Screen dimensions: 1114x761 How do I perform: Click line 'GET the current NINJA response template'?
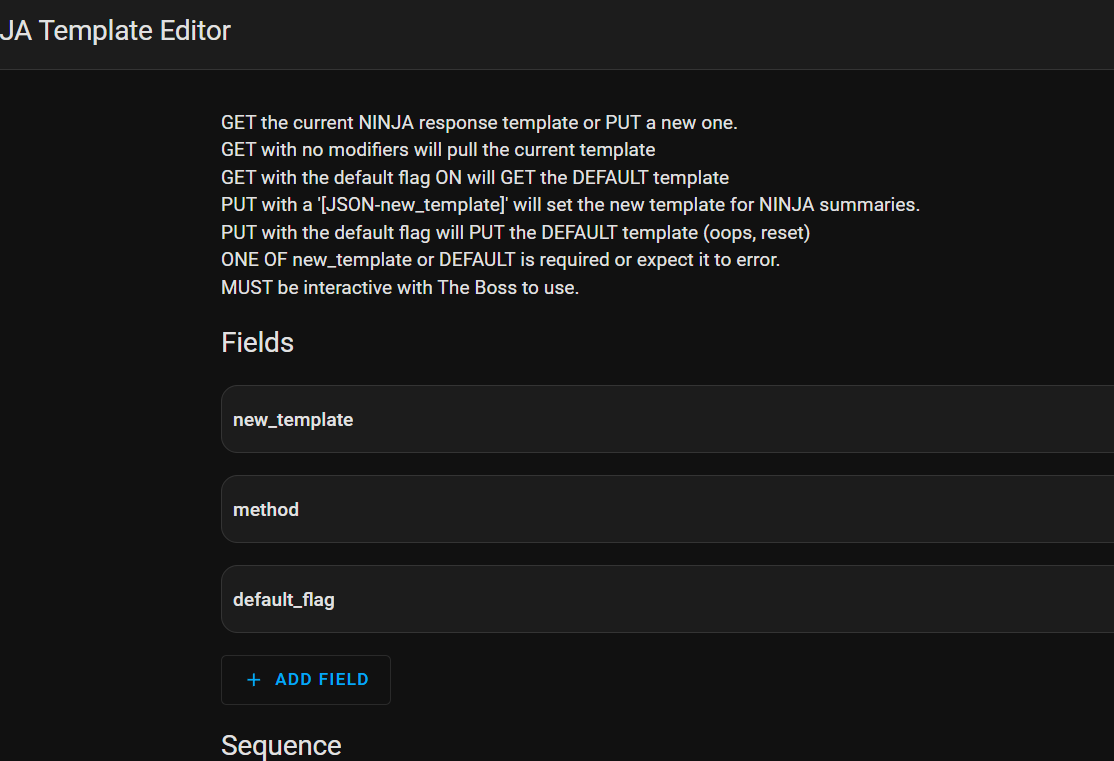pyautogui.click(x=400, y=123)
